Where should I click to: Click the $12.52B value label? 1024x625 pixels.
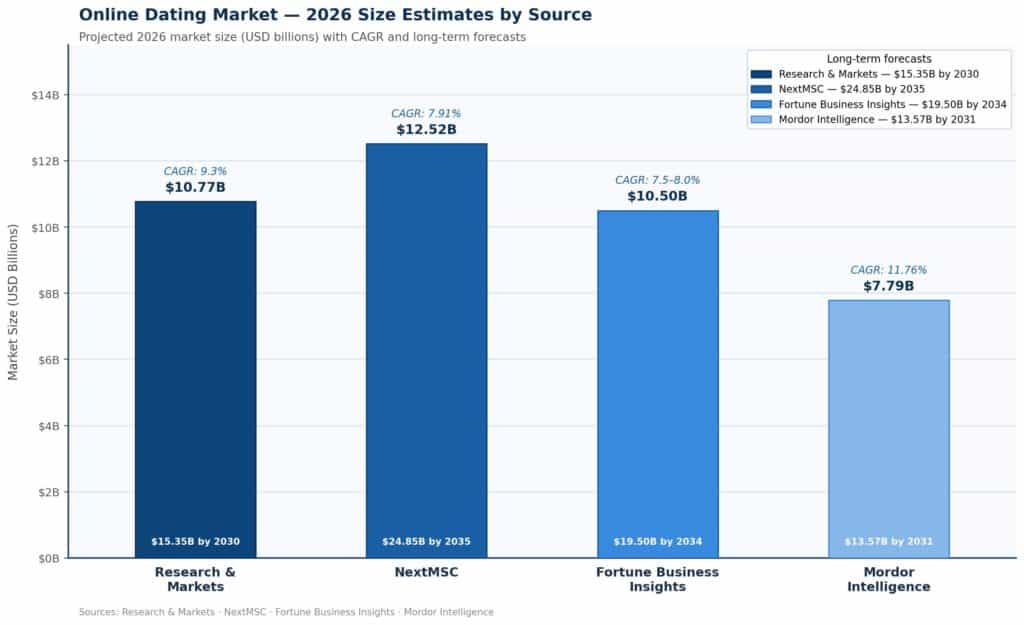tap(426, 130)
